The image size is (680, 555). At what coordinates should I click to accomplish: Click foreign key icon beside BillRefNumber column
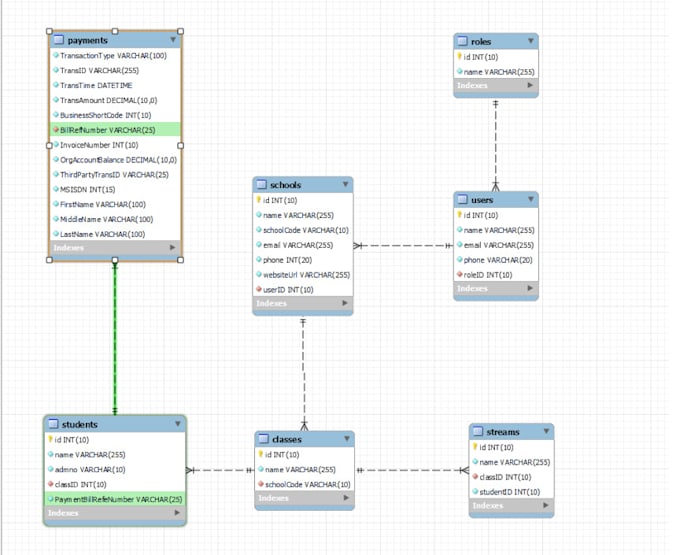[x=56, y=130]
